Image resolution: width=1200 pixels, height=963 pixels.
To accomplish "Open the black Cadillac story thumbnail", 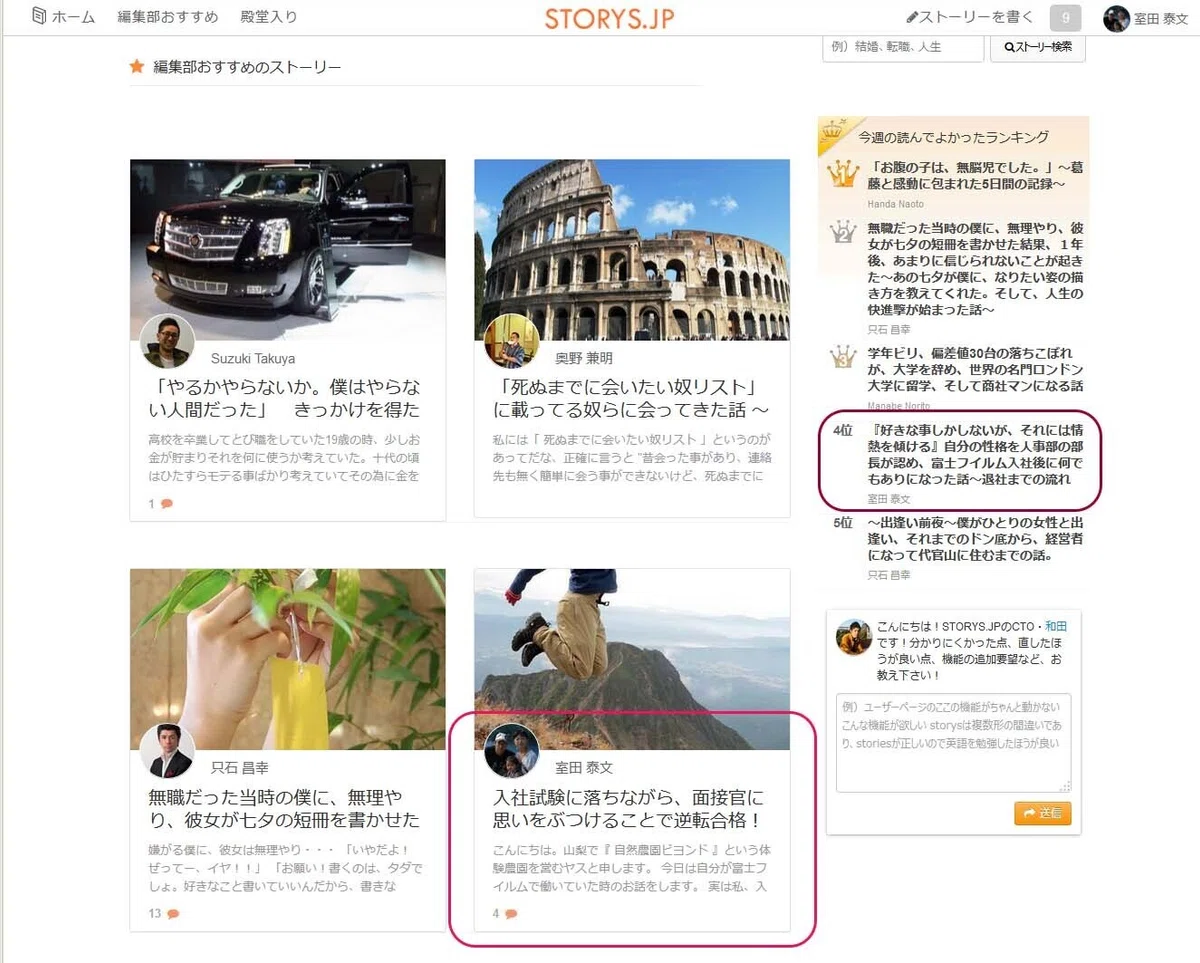I will coord(288,249).
